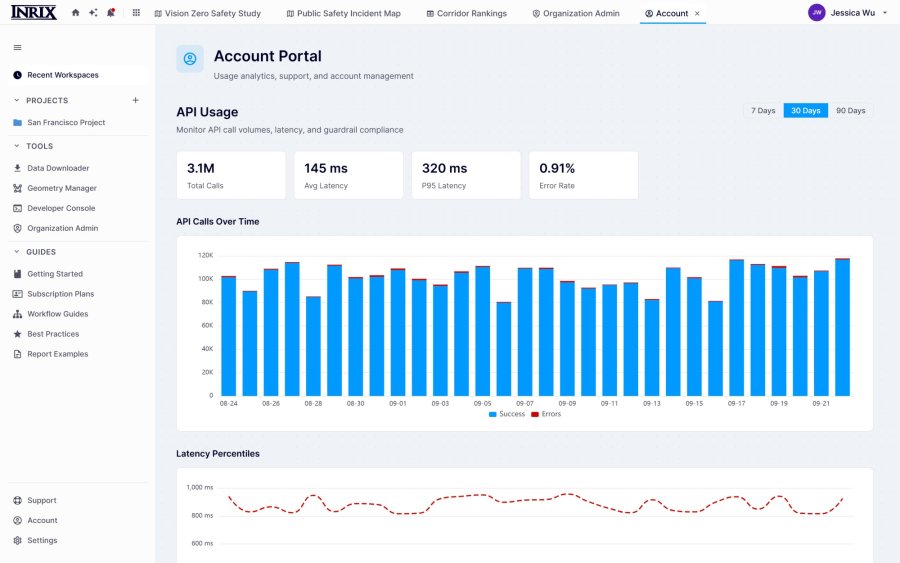Add a new project with plus icon
Screen dimensions: 900x563
pos(135,100)
